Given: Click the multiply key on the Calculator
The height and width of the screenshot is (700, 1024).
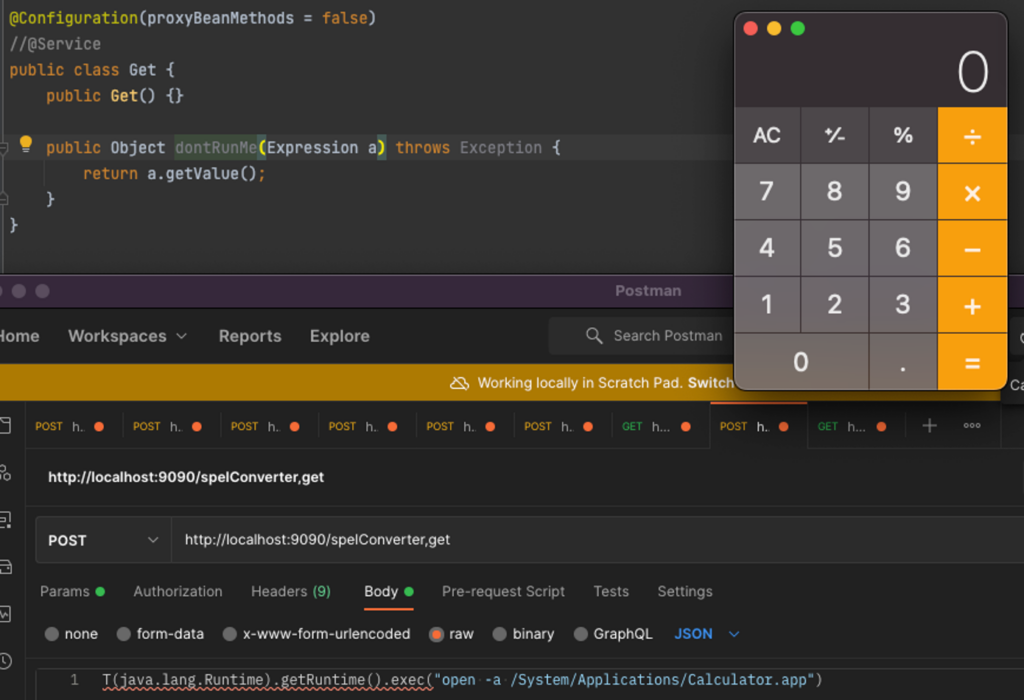Looking at the screenshot, I should [972, 192].
